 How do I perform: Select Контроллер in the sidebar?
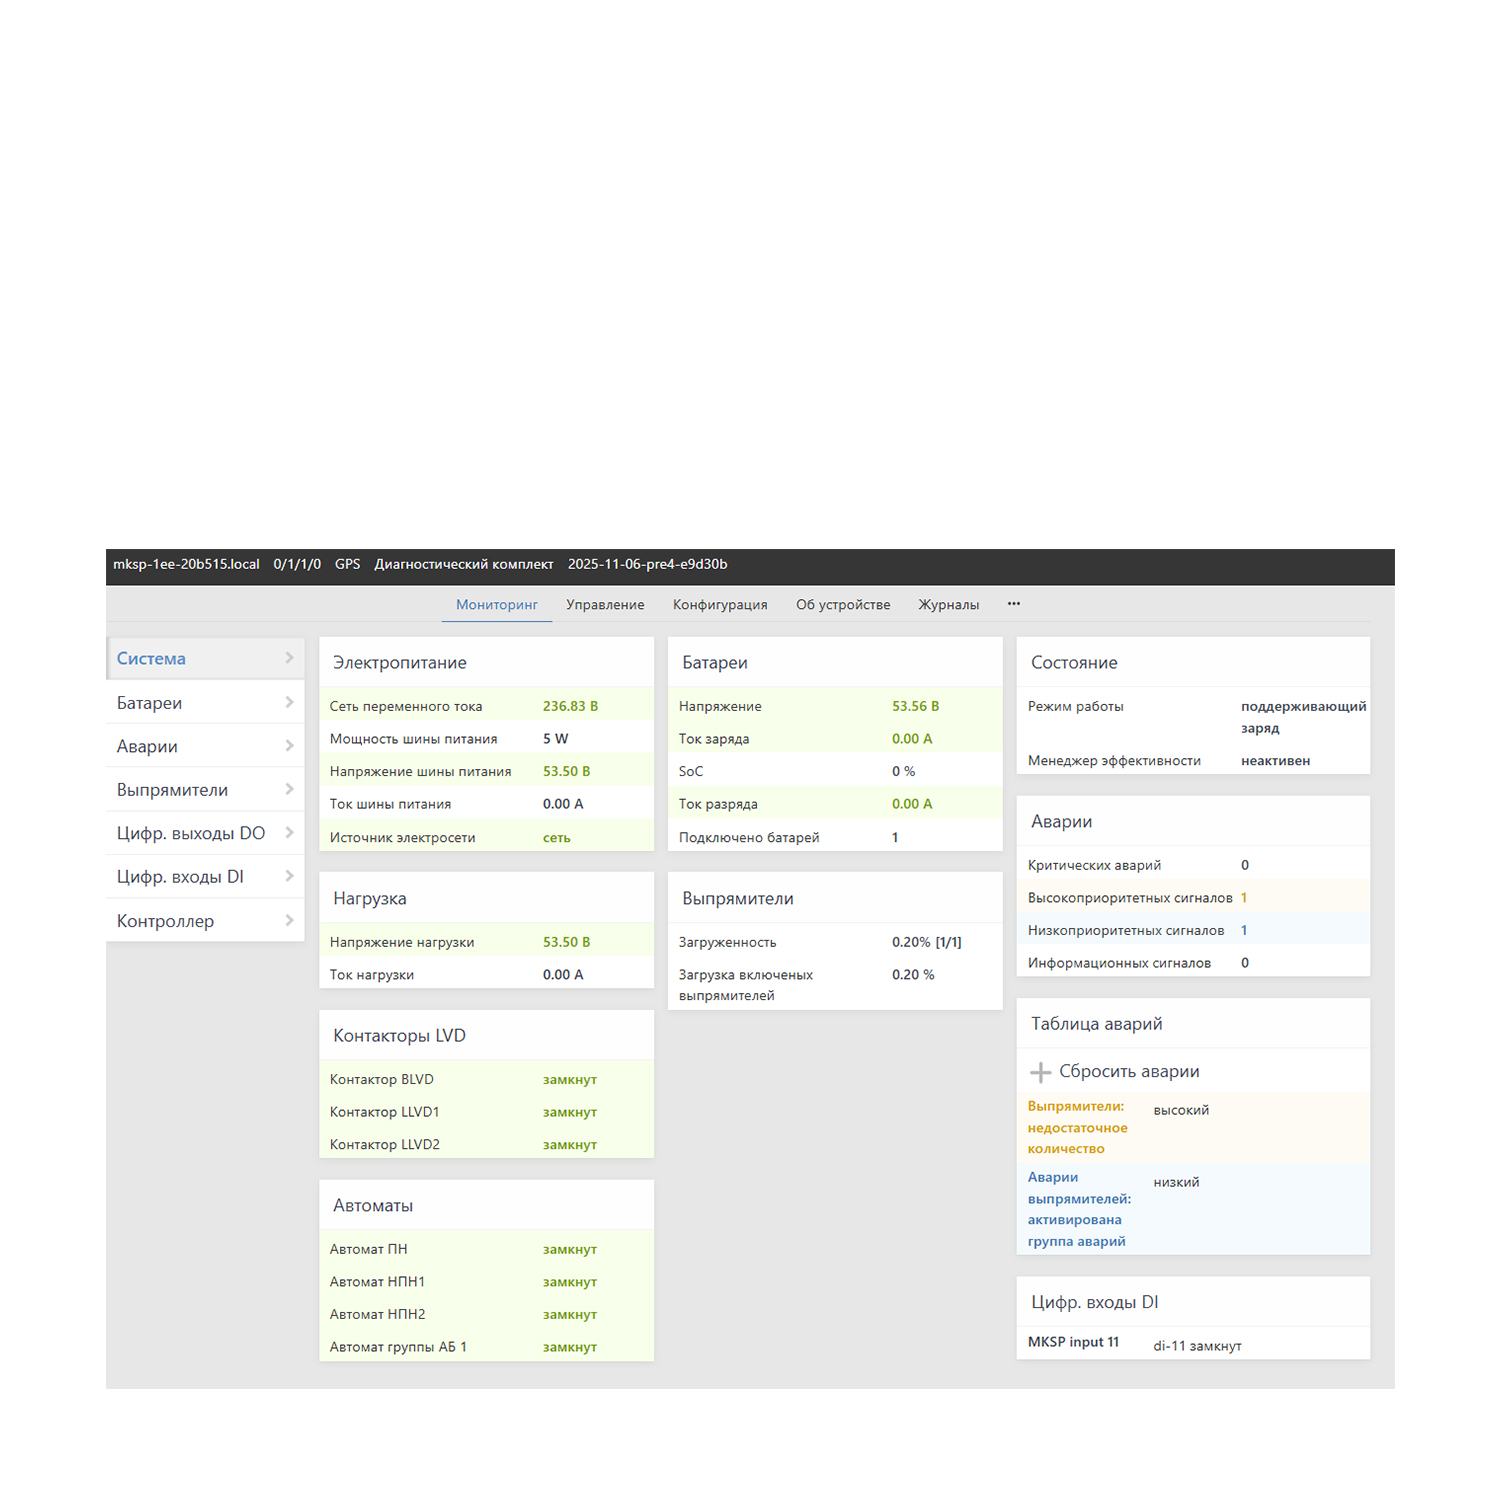(166, 921)
